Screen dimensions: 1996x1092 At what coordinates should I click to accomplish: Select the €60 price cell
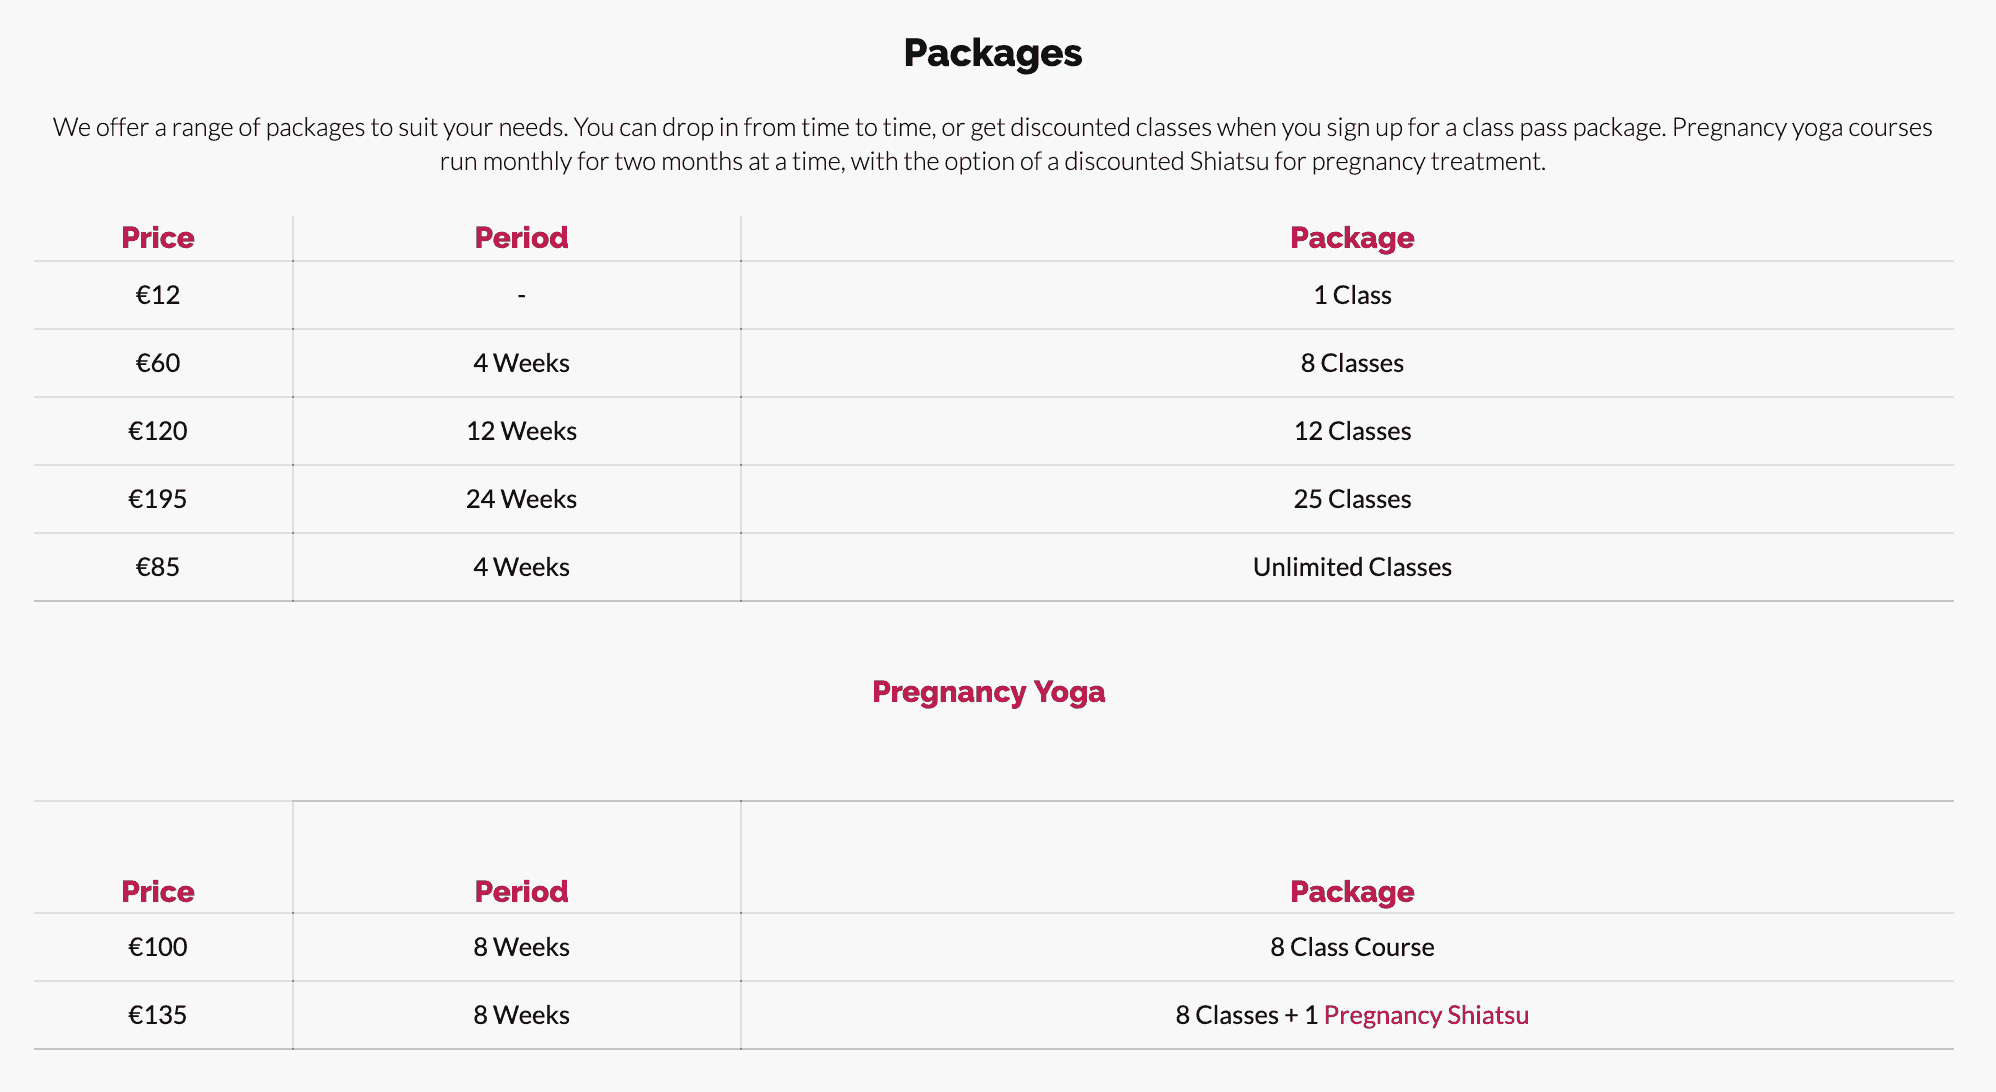coord(158,363)
